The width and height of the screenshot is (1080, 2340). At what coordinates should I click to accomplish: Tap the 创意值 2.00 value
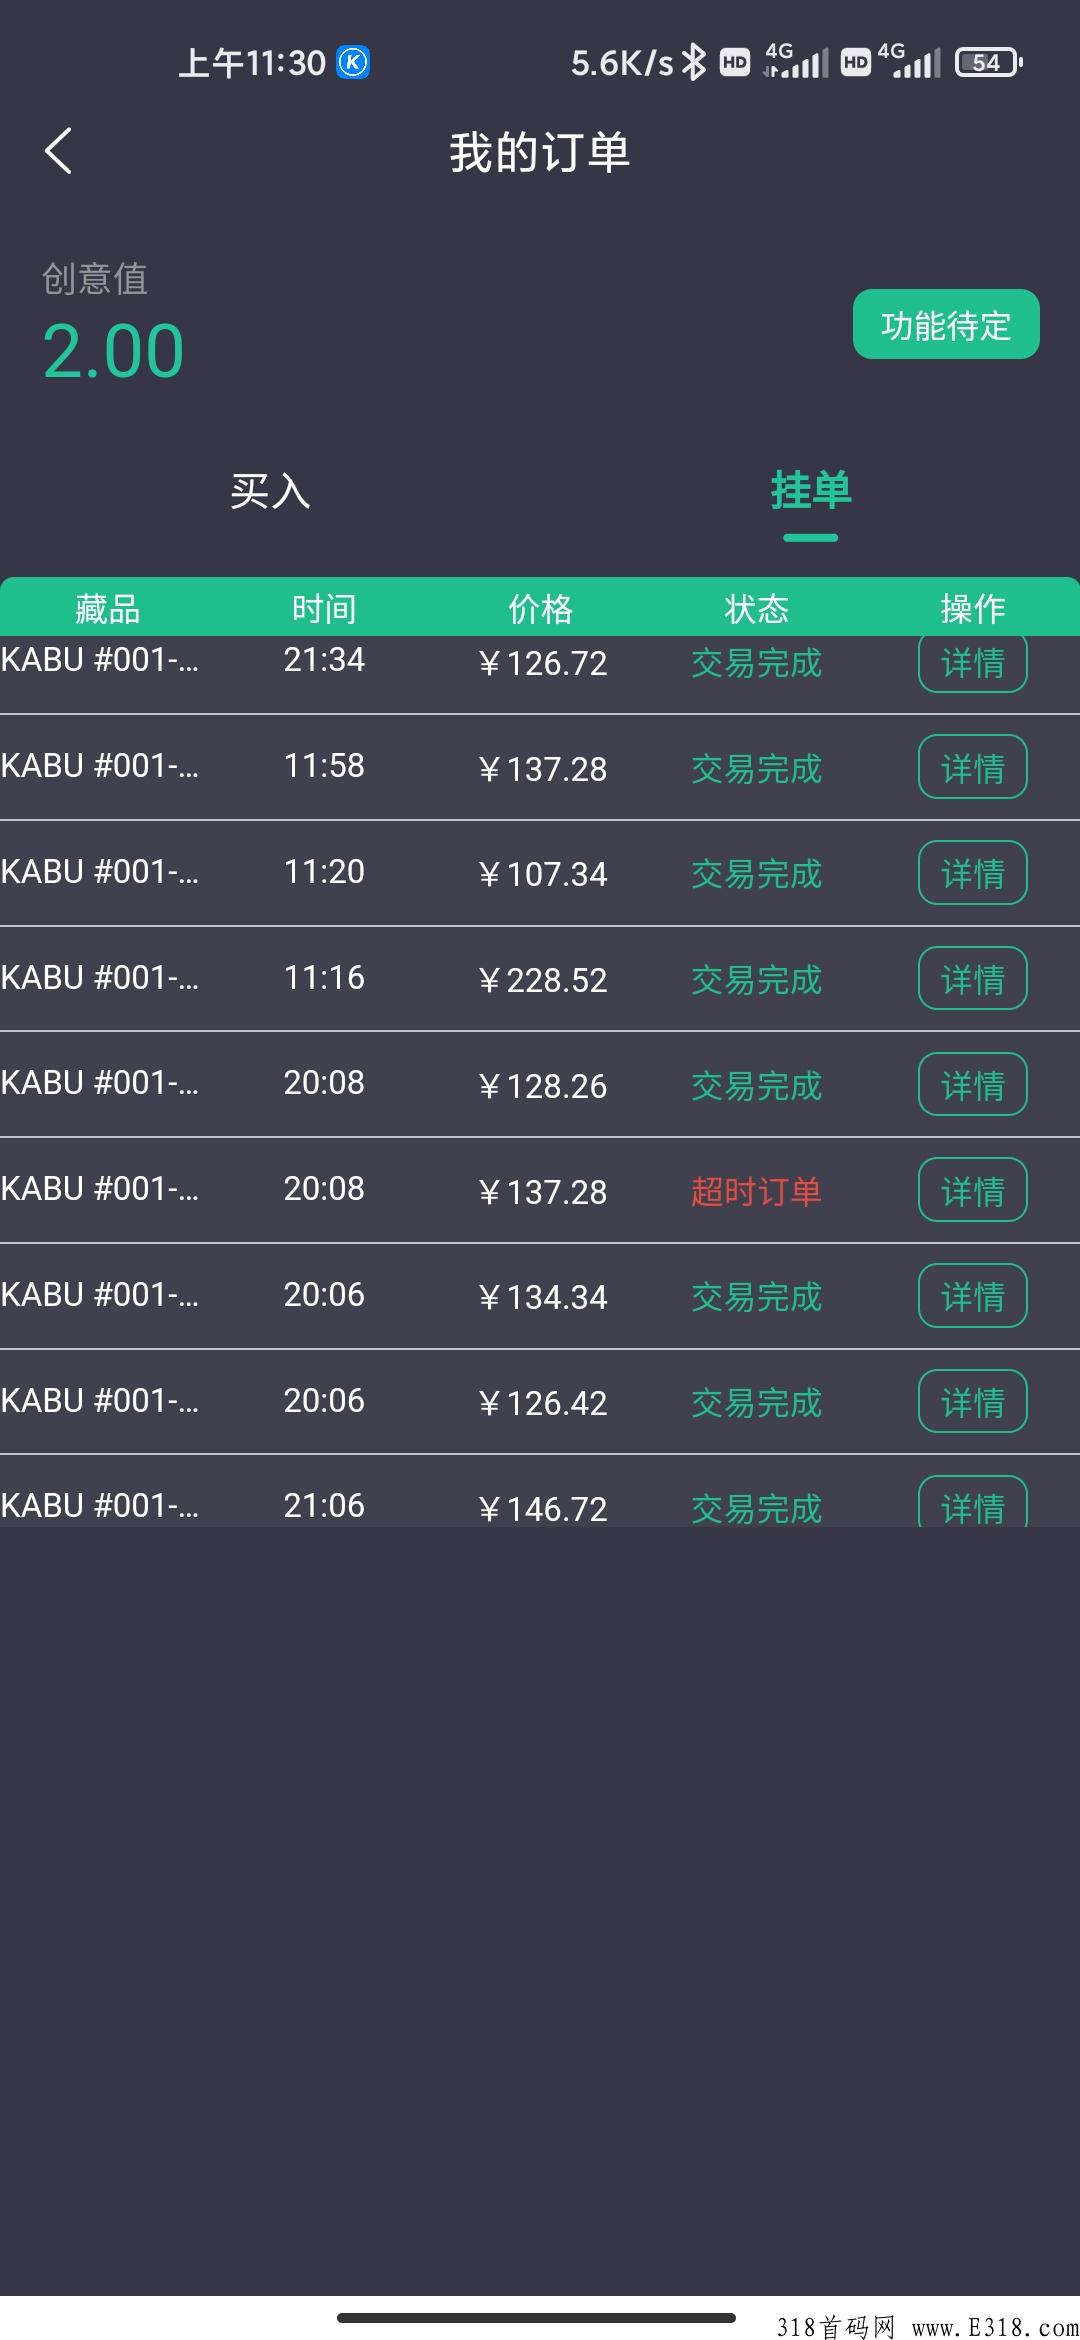pos(113,351)
